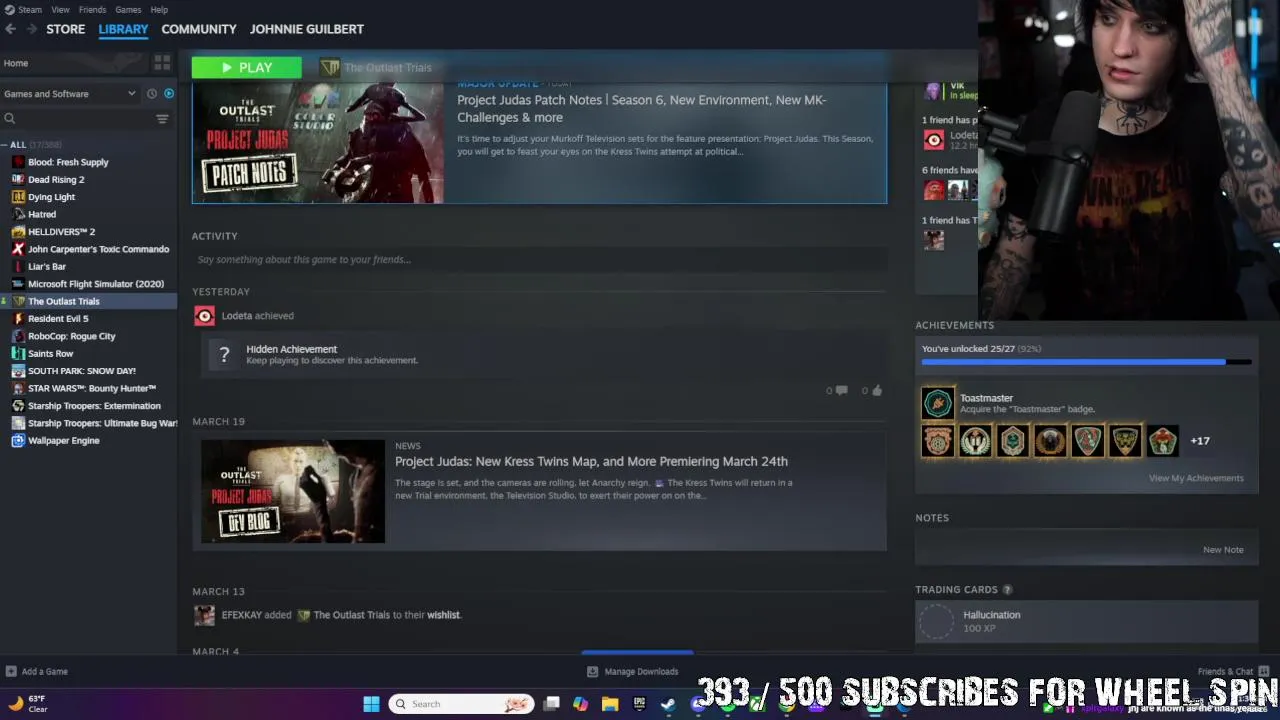This screenshot has height=720, width=1280.
Task: Open New Kress Twins Map news headline
Action: pos(591,462)
